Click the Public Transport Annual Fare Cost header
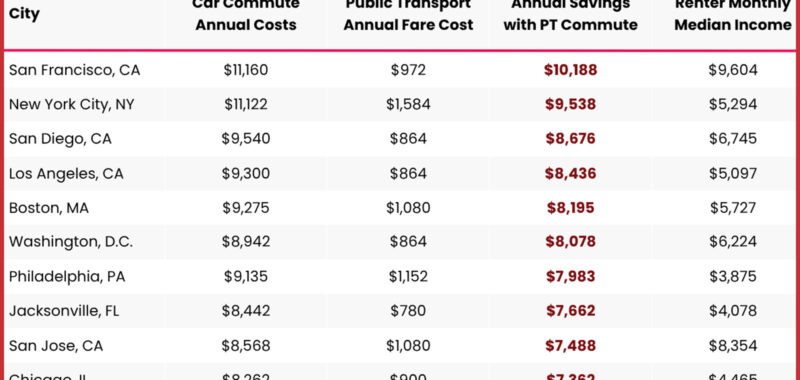 408,15
